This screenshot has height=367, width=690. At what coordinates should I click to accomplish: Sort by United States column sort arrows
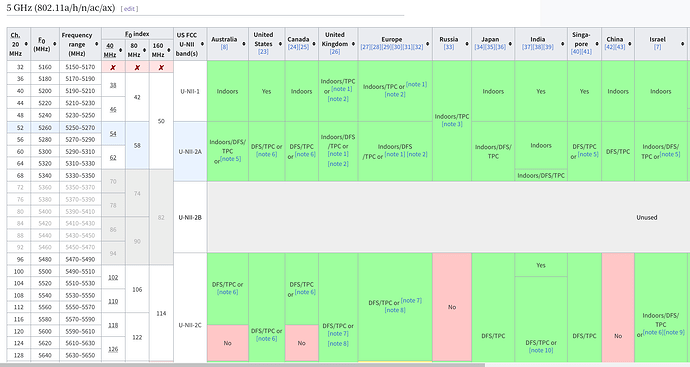[x=280, y=44]
